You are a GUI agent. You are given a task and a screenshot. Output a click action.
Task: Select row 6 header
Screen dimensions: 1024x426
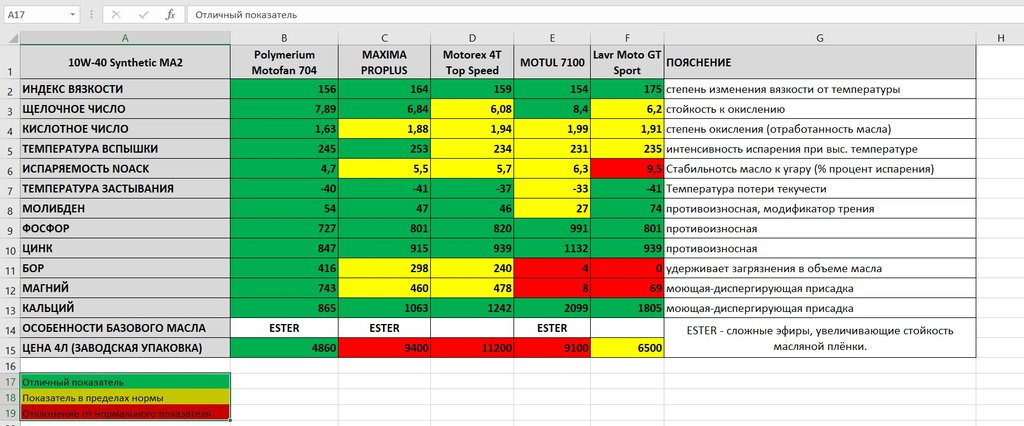click(x=10, y=169)
